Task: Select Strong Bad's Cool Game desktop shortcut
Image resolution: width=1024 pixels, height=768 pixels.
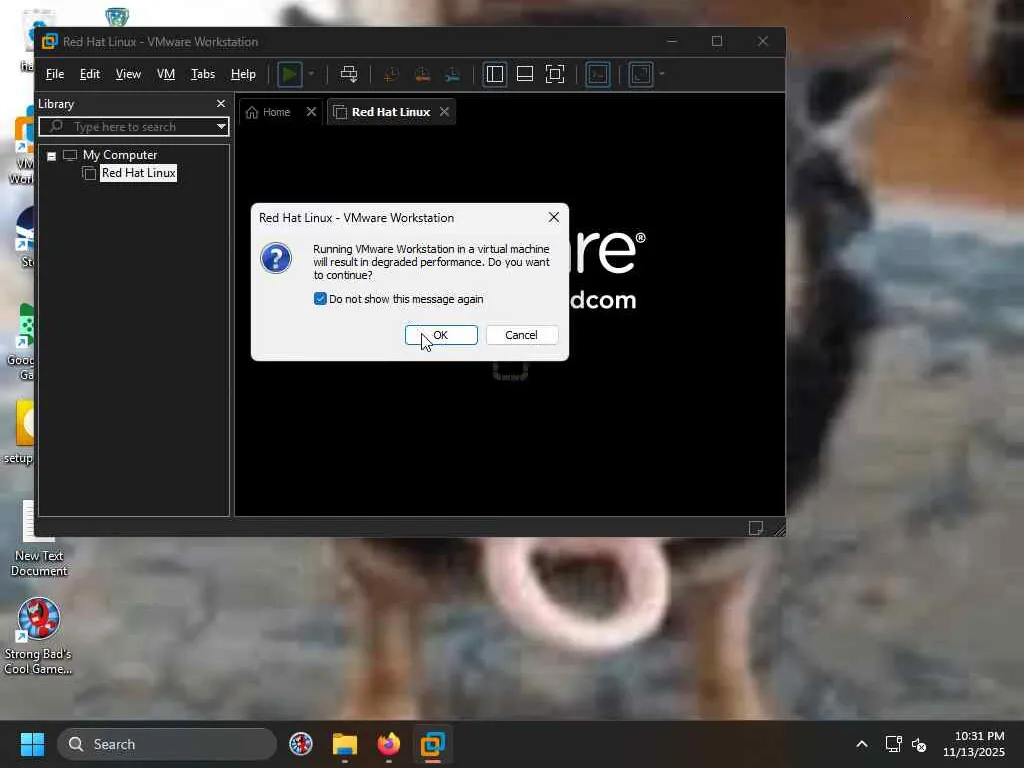Action: click(38, 637)
